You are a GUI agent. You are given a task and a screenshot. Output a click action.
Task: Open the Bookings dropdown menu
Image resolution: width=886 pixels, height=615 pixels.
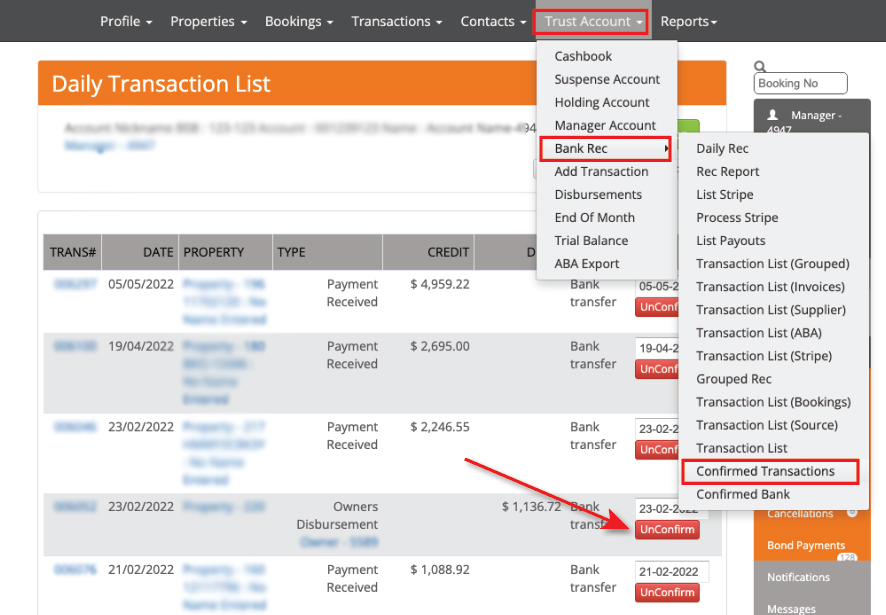299,21
